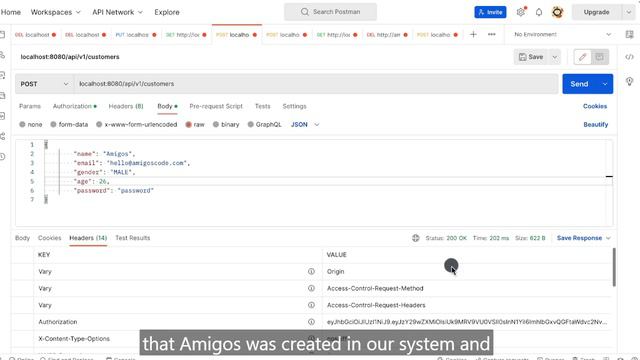
Task: Open the JSON format dropdown
Action: point(305,124)
